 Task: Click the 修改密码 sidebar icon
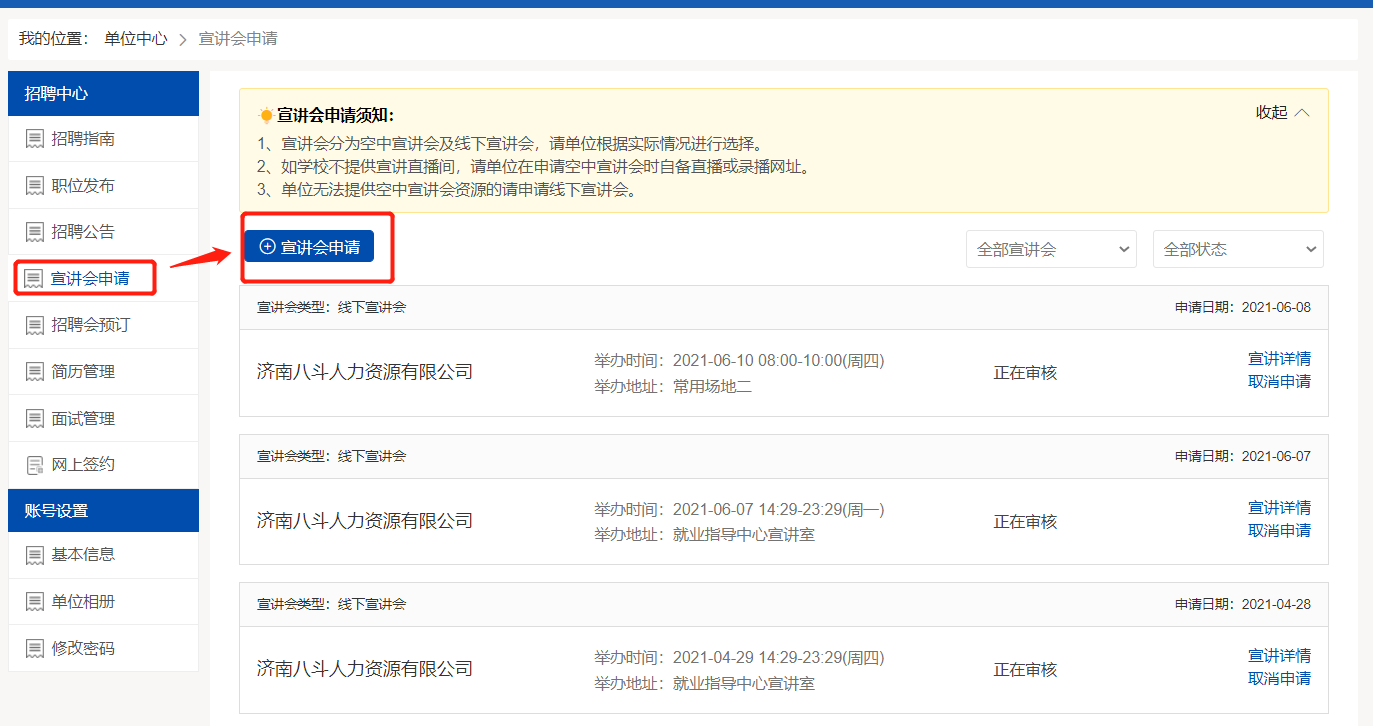tap(35, 648)
